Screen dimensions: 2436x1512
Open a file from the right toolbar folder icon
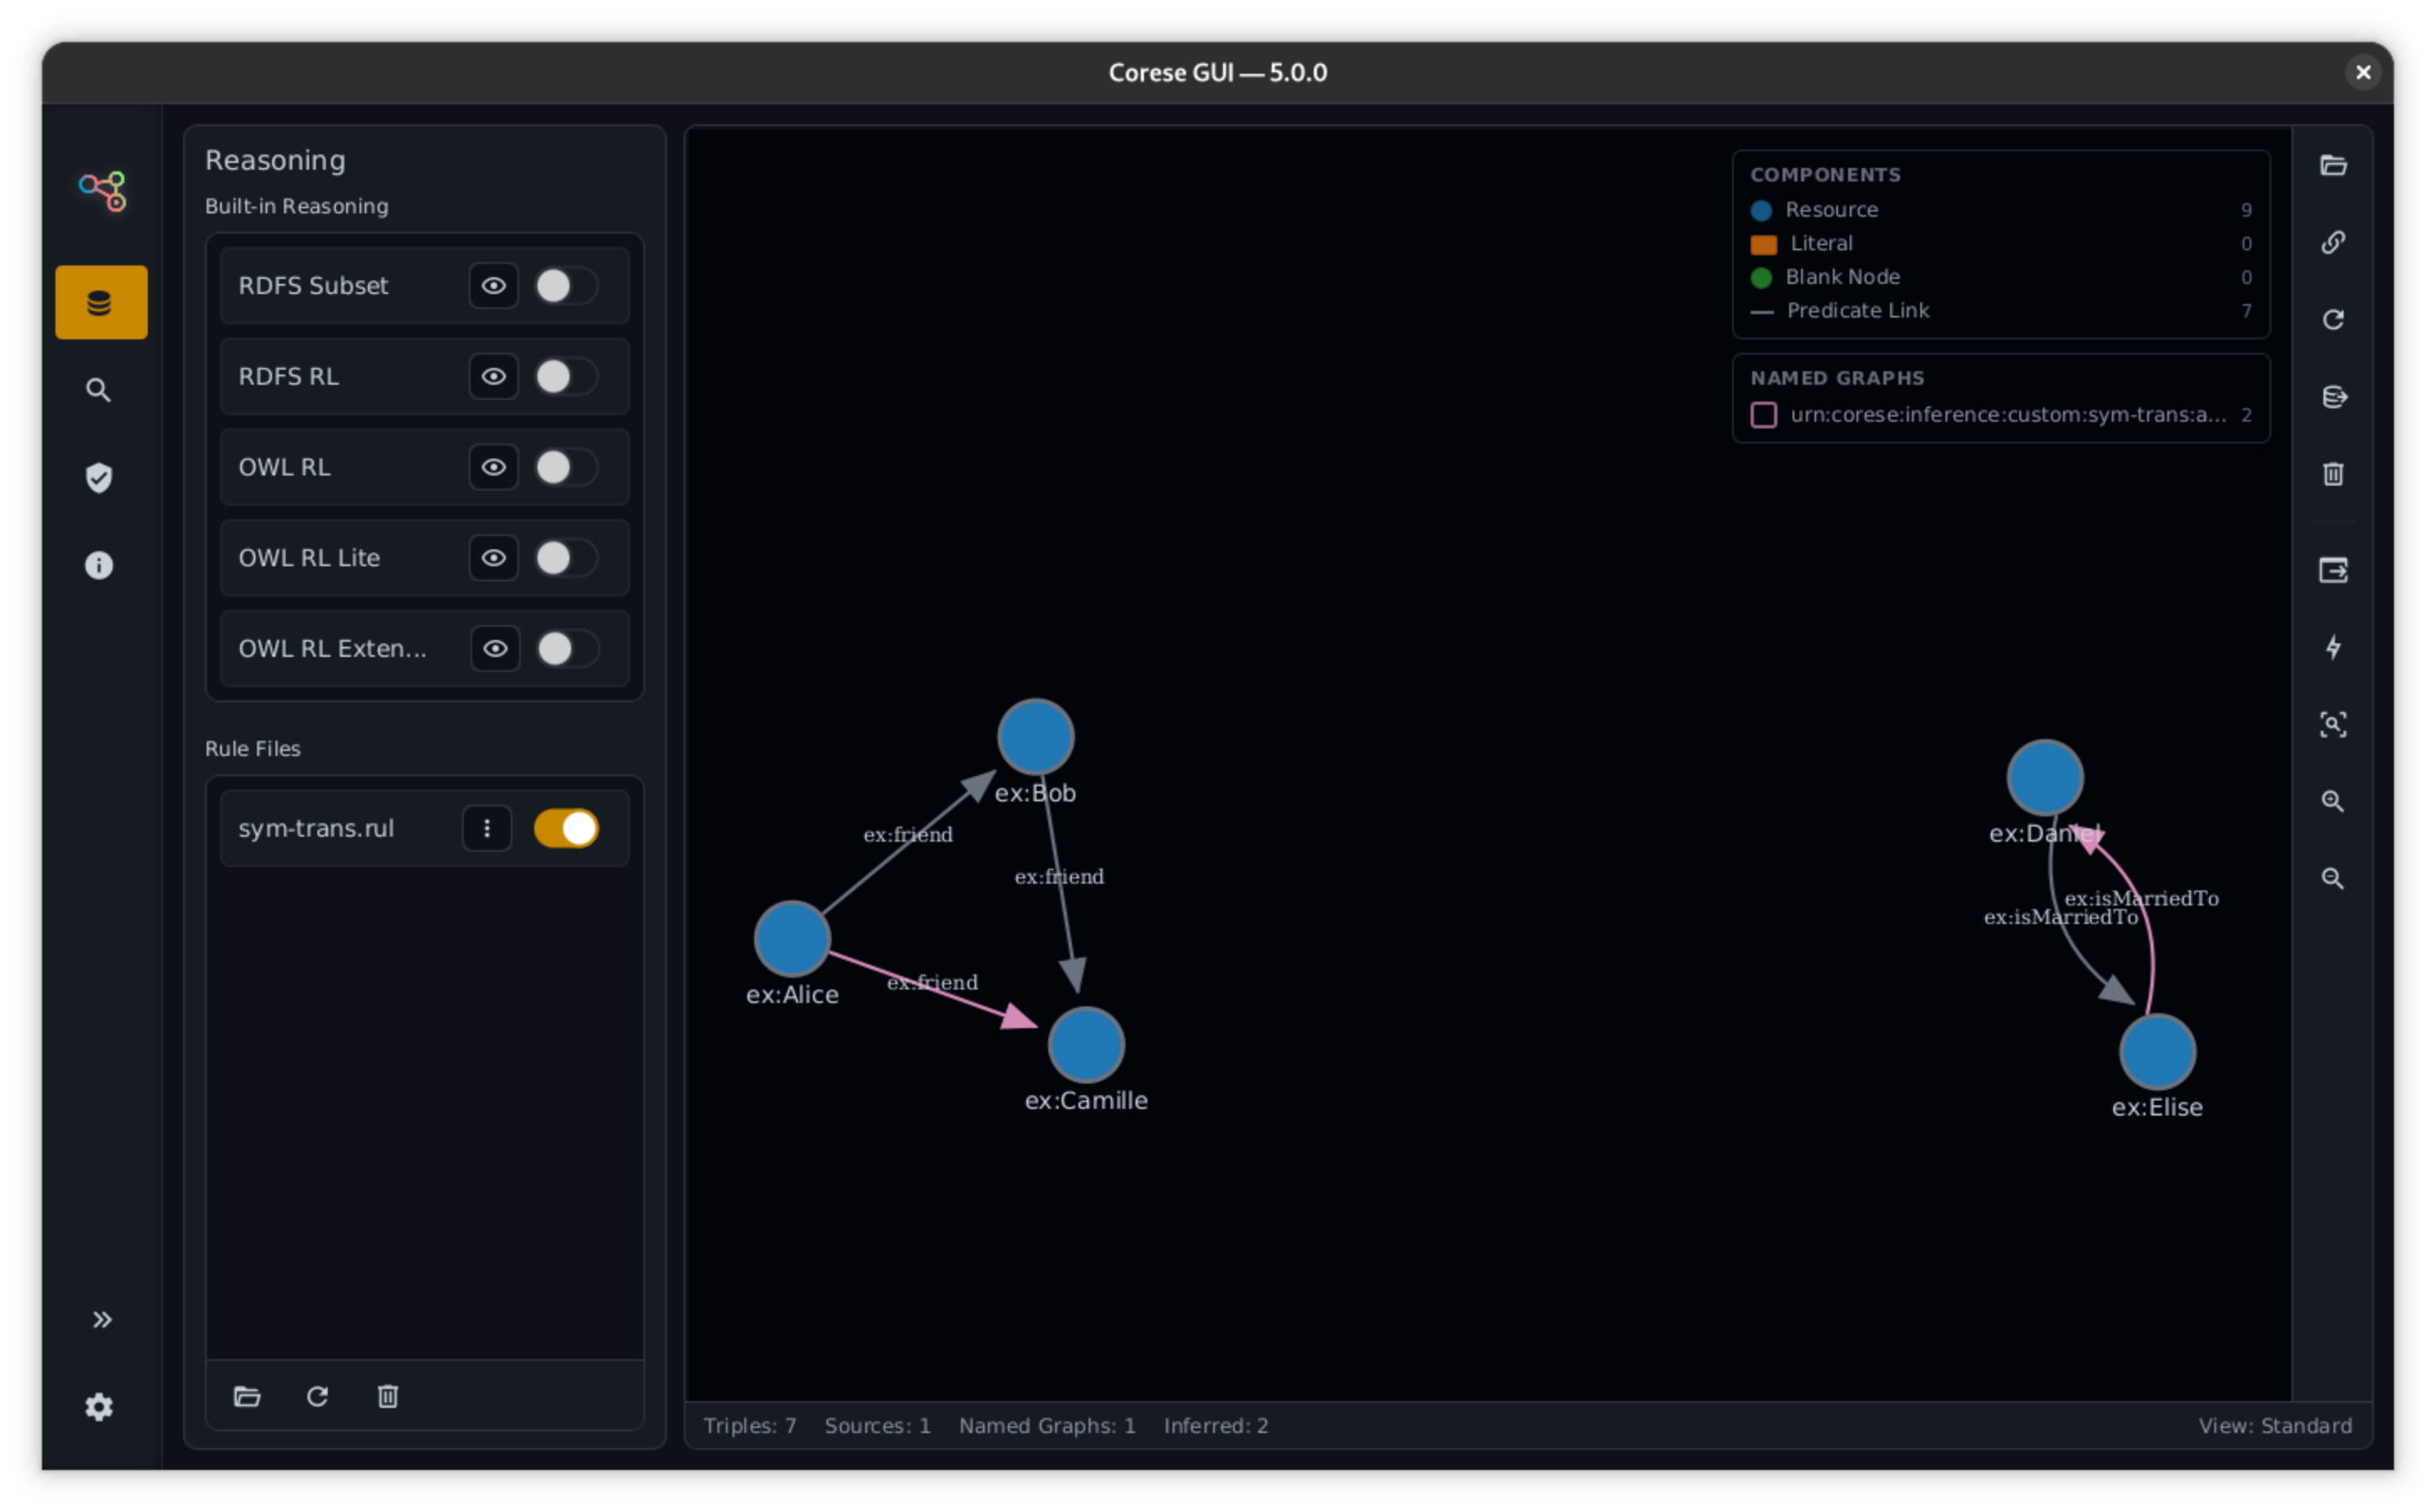[2334, 165]
